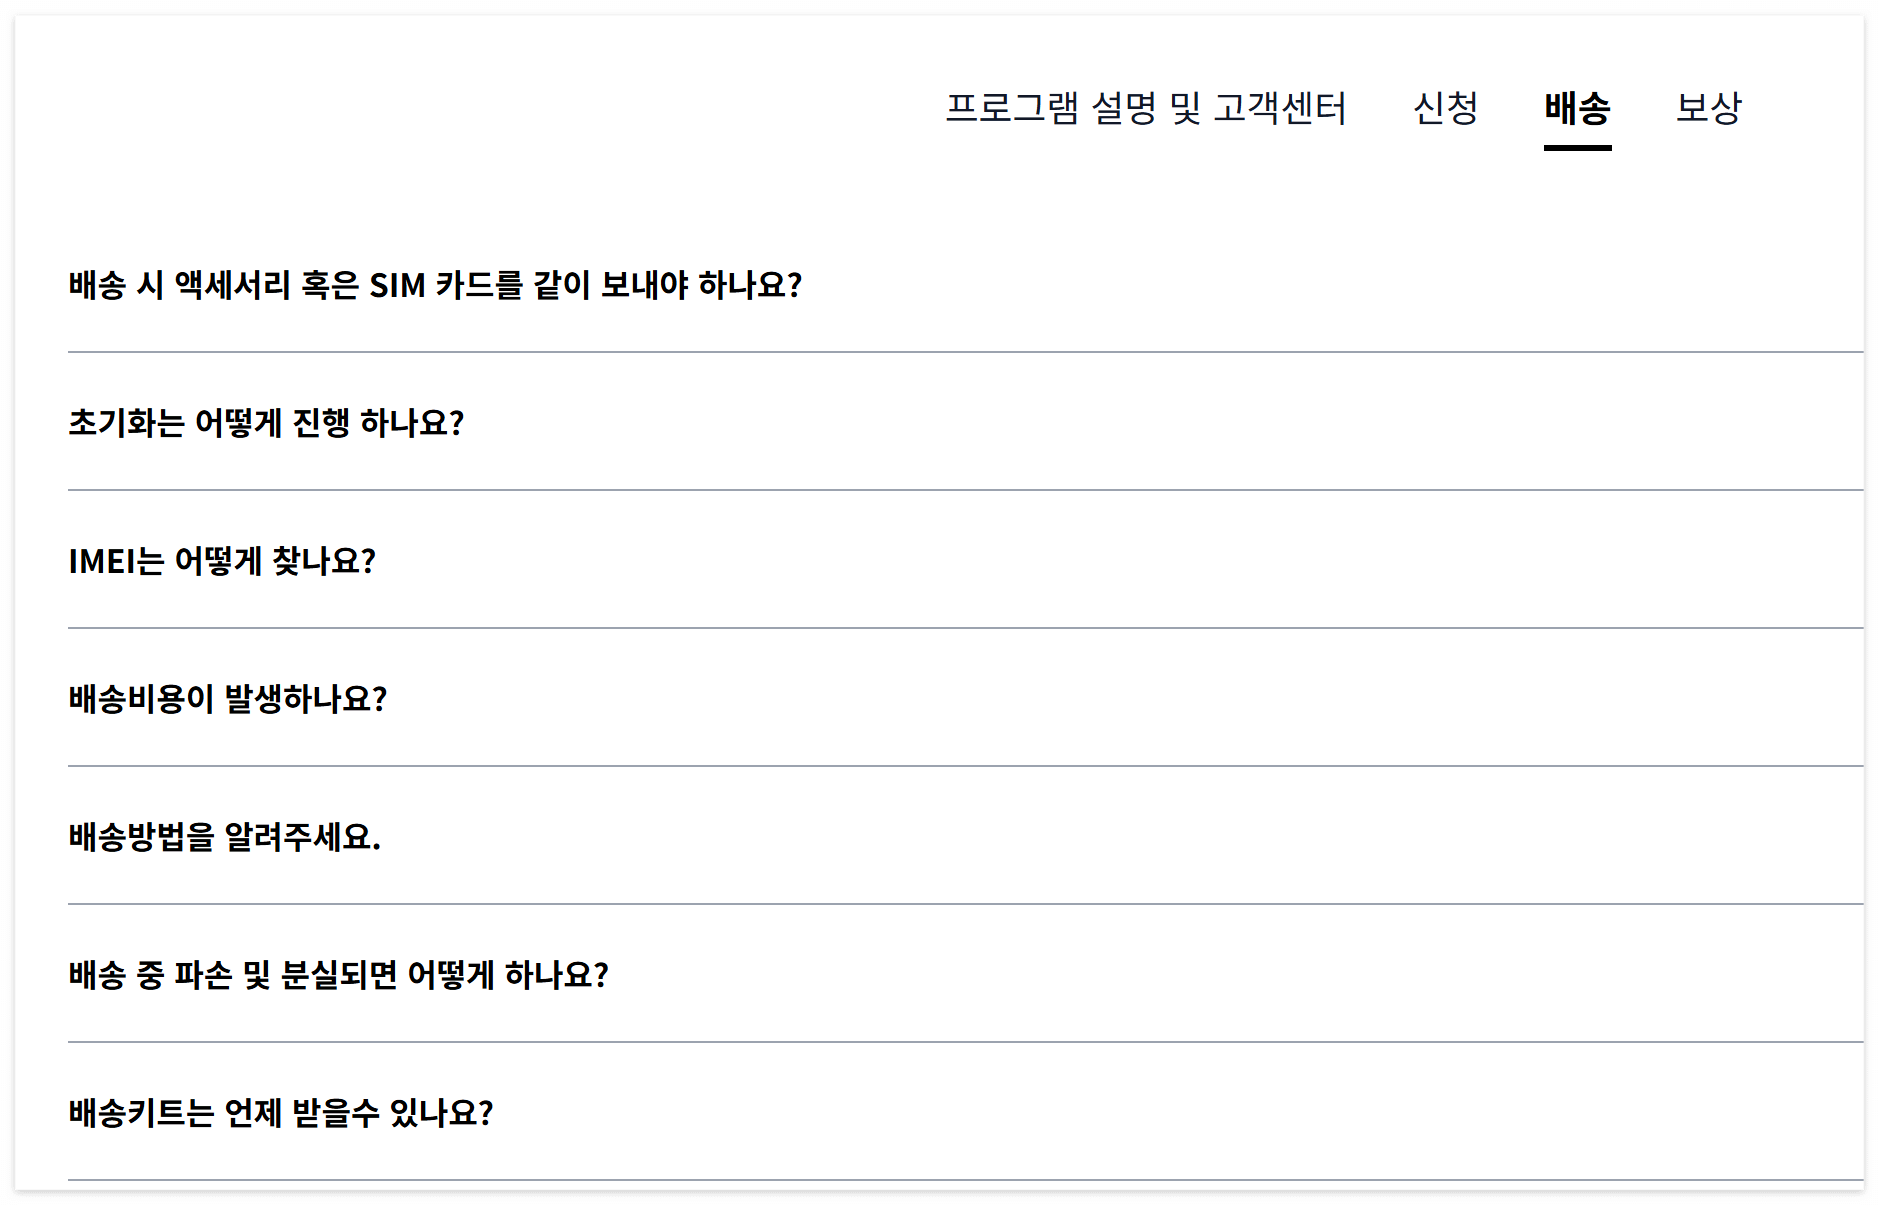
Task: Select the 배송 tab
Action: [1579, 109]
